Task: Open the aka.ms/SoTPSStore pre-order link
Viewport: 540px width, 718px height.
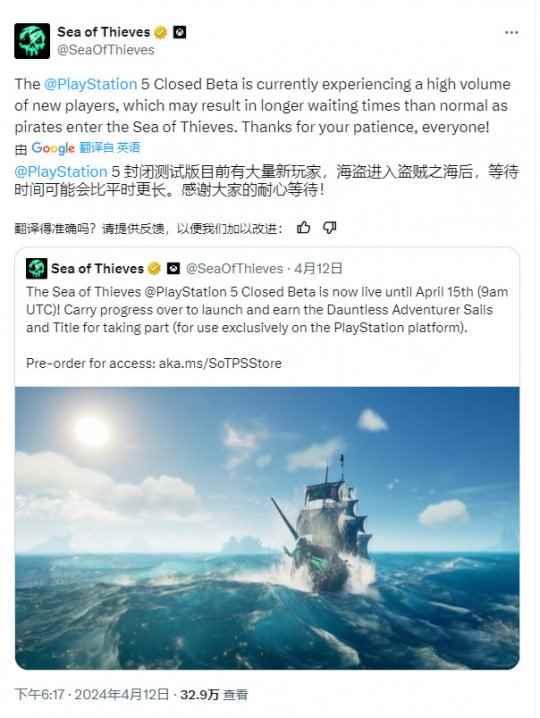Action: (220, 363)
